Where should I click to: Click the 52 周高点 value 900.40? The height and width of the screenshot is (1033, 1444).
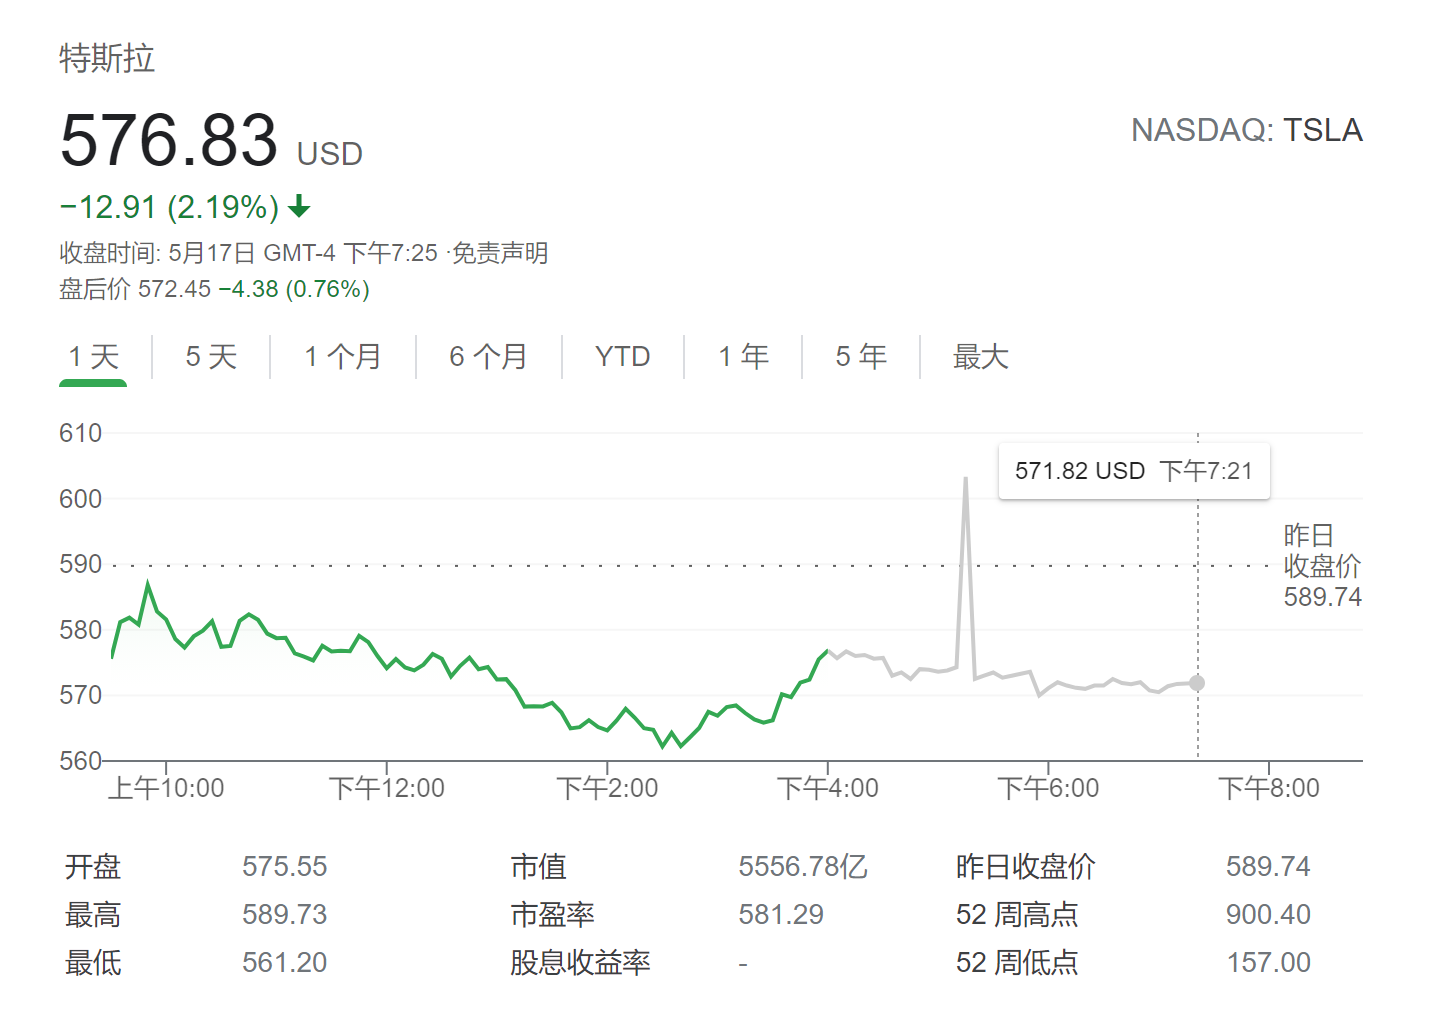1267,914
